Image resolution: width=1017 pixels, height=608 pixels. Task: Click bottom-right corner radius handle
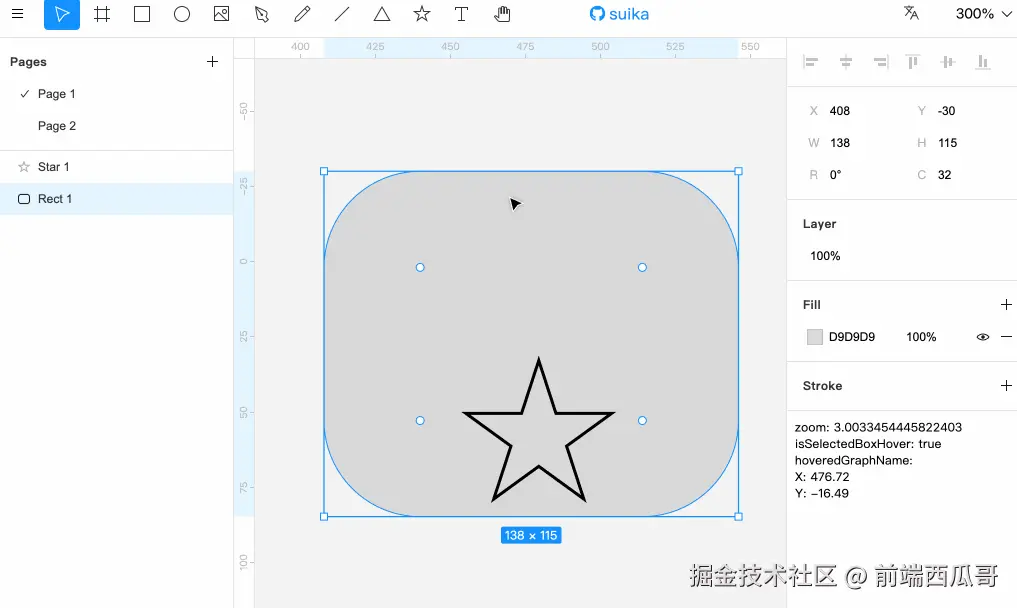(642, 420)
